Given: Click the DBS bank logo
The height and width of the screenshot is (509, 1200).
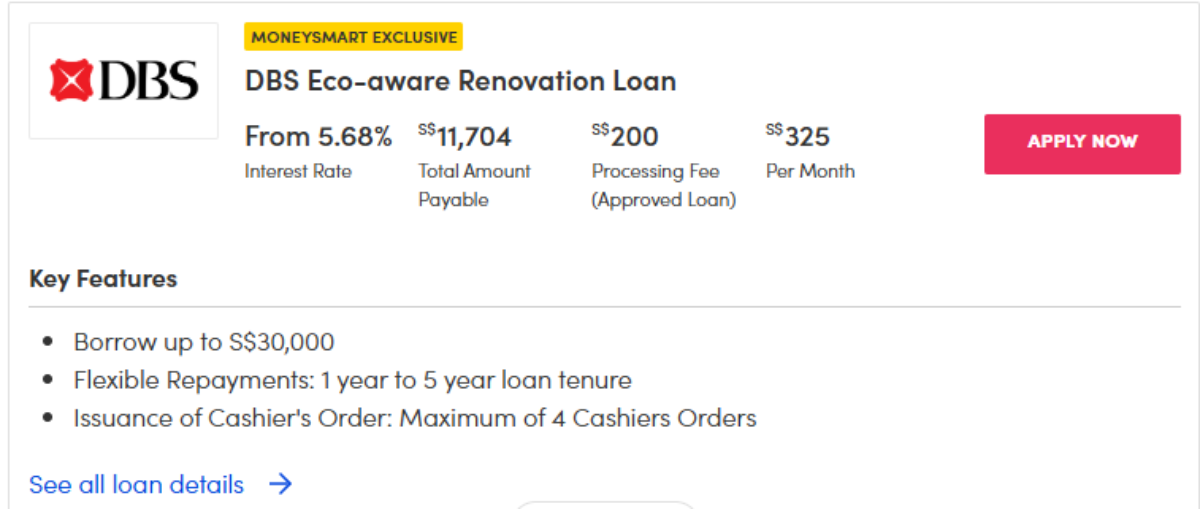Looking at the screenshot, I should tap(124, 81).
